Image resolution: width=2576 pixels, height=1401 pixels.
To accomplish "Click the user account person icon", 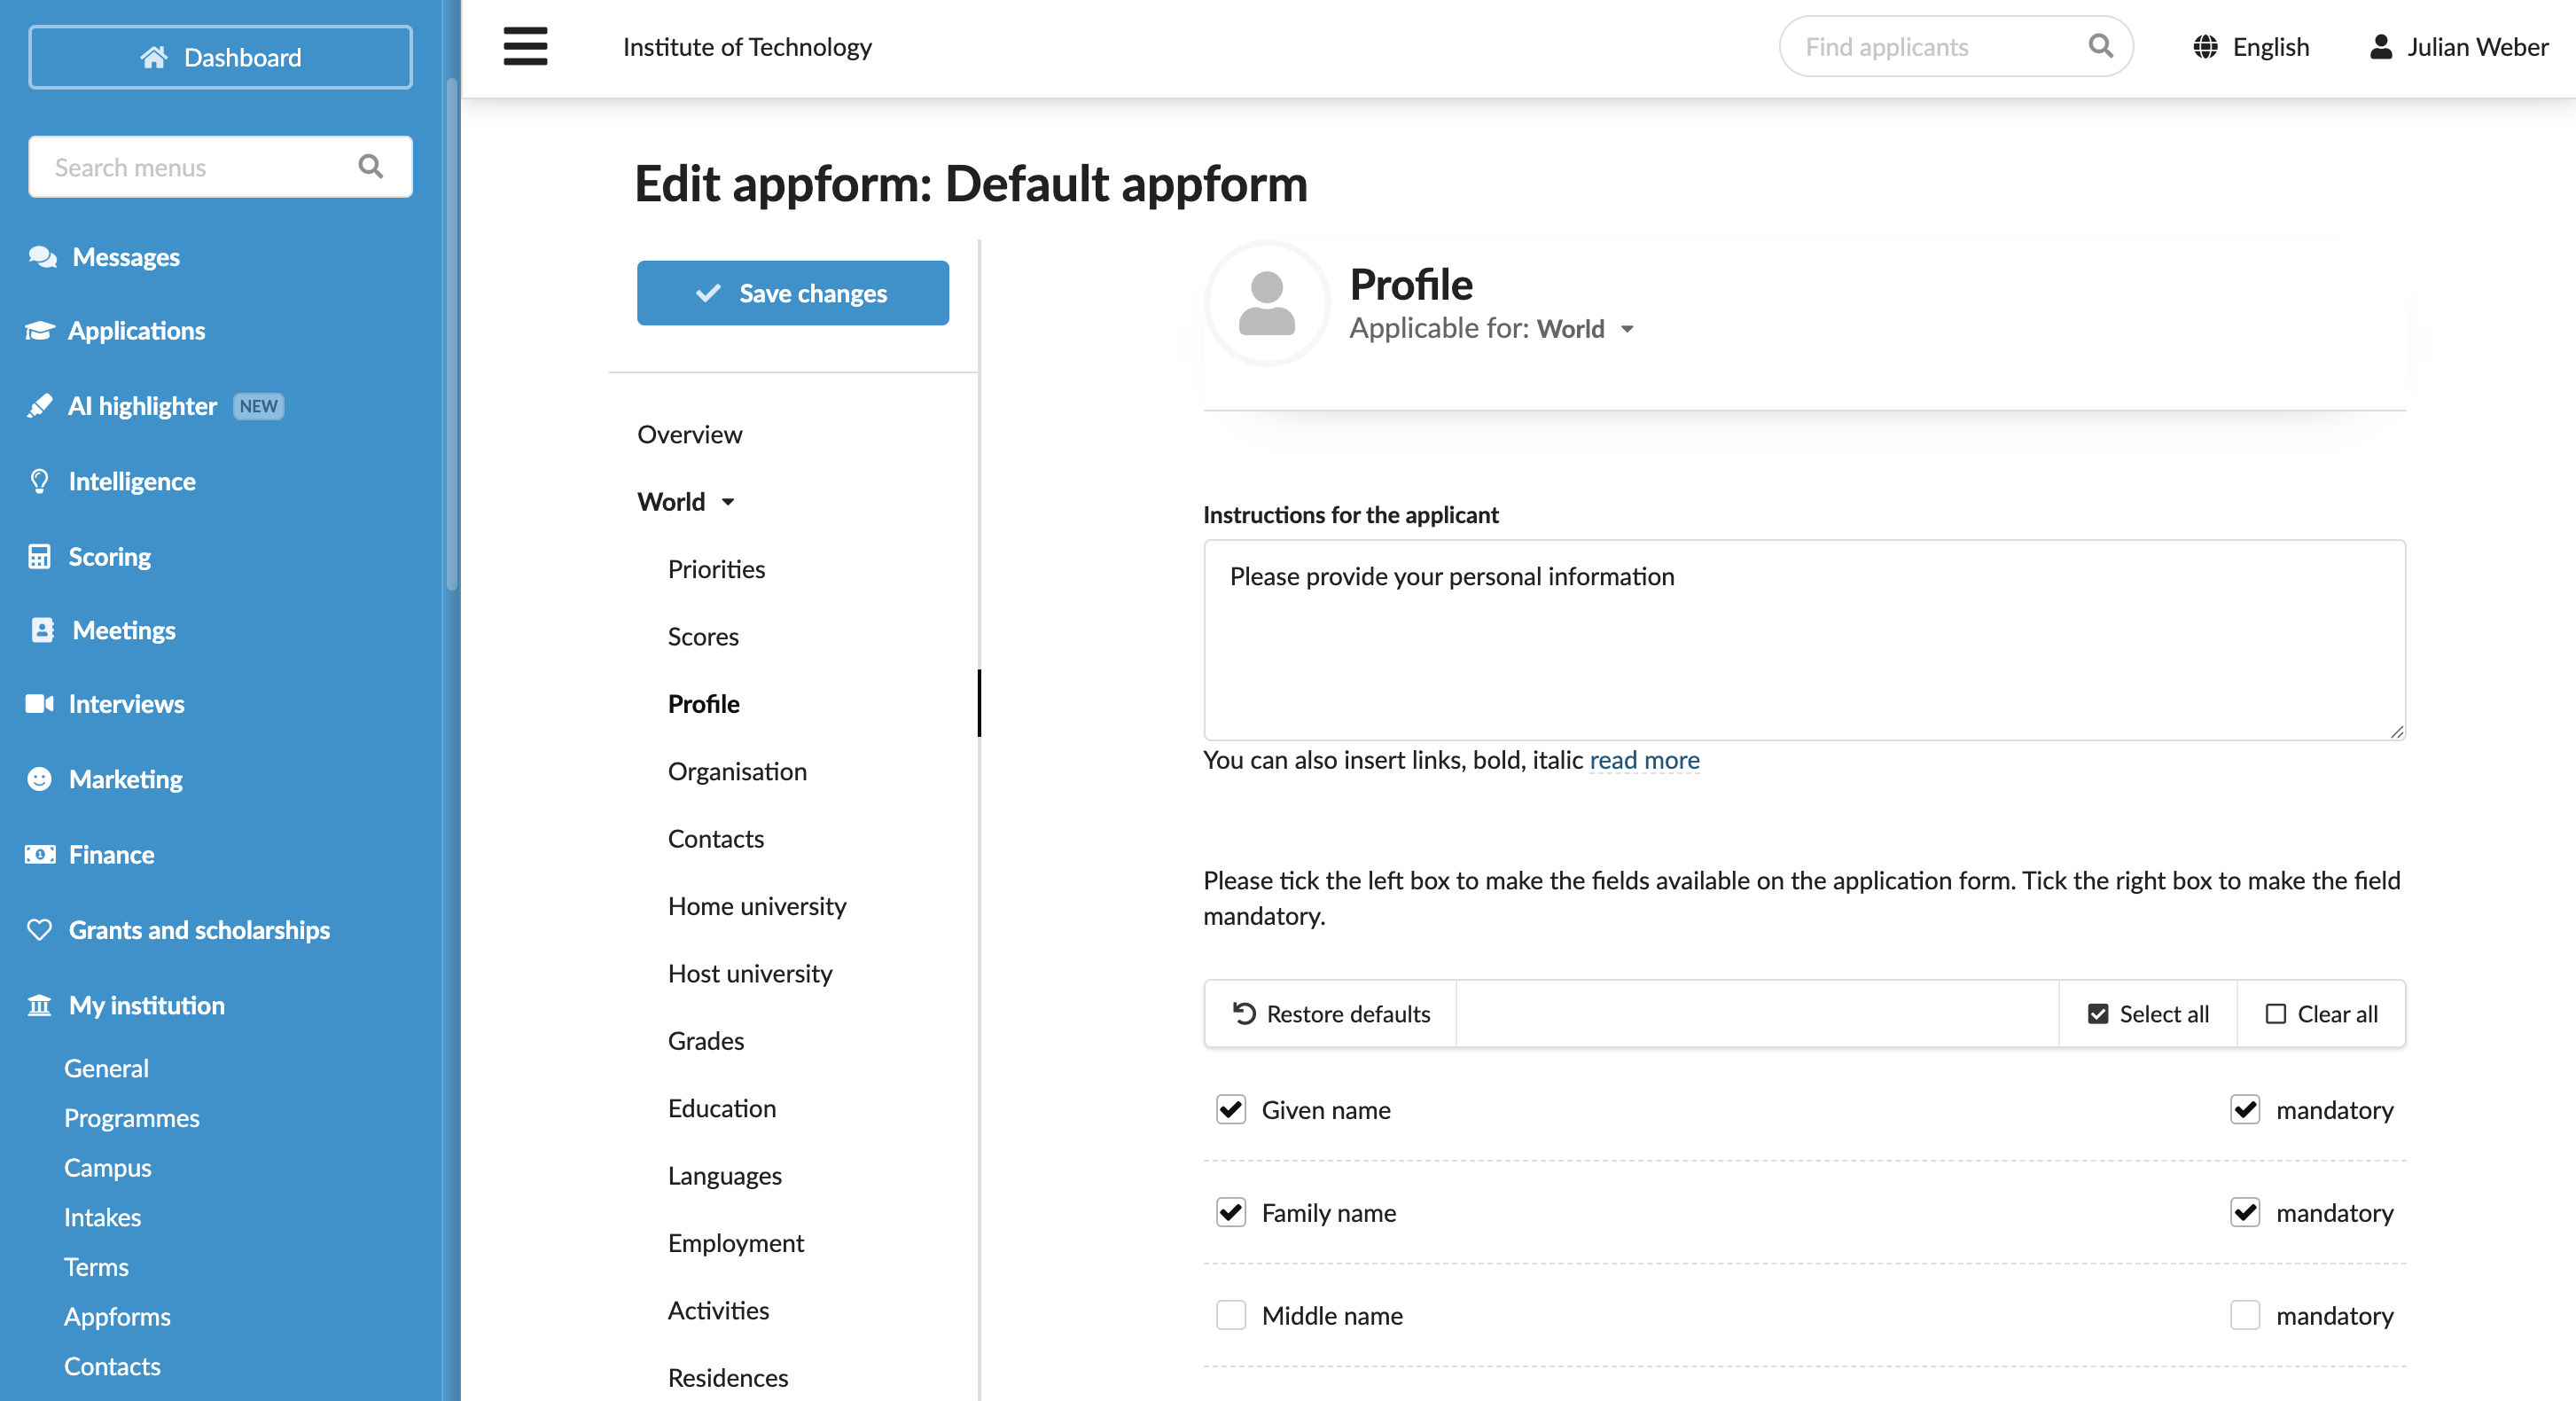I will [2381, 47].
